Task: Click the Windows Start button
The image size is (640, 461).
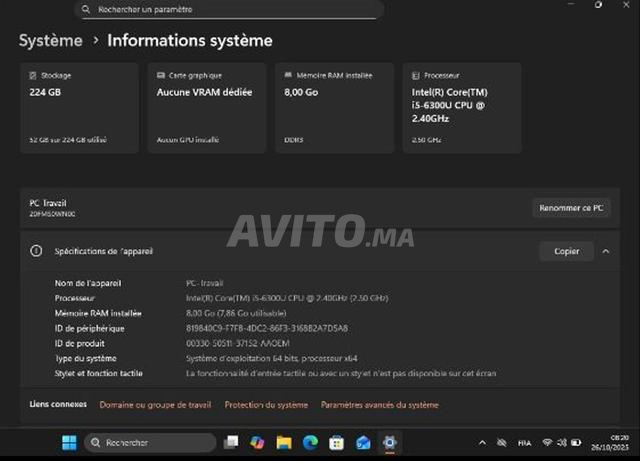Action: point(69,442)
